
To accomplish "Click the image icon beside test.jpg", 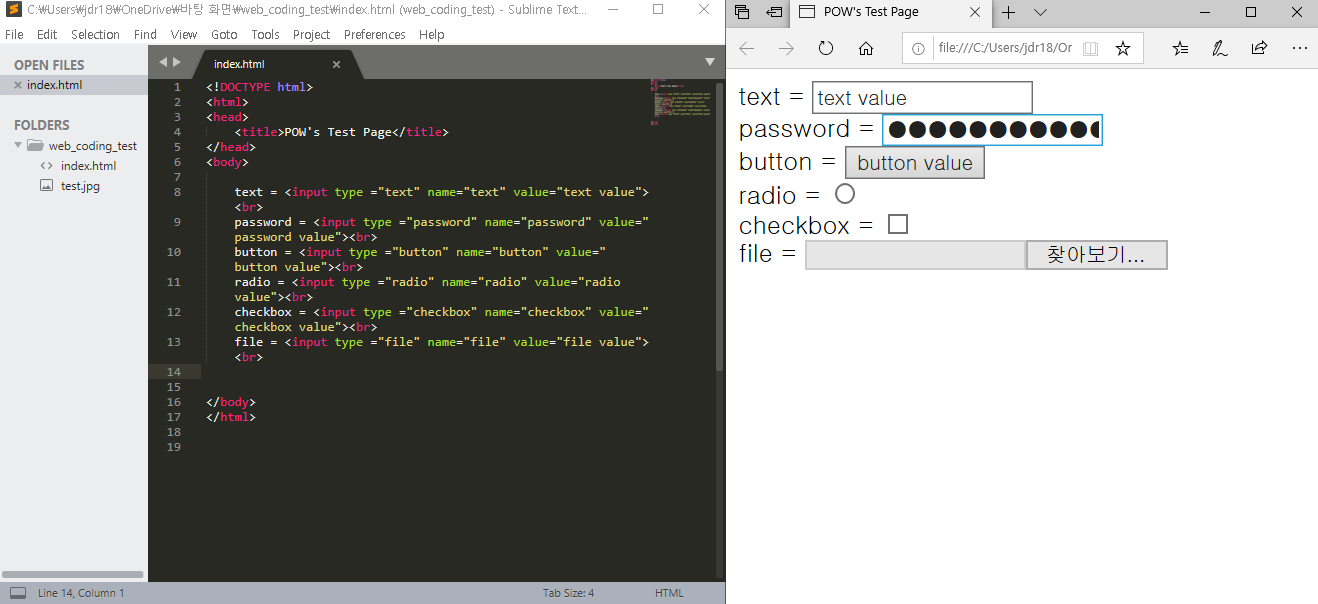I will tap(46, 186).
